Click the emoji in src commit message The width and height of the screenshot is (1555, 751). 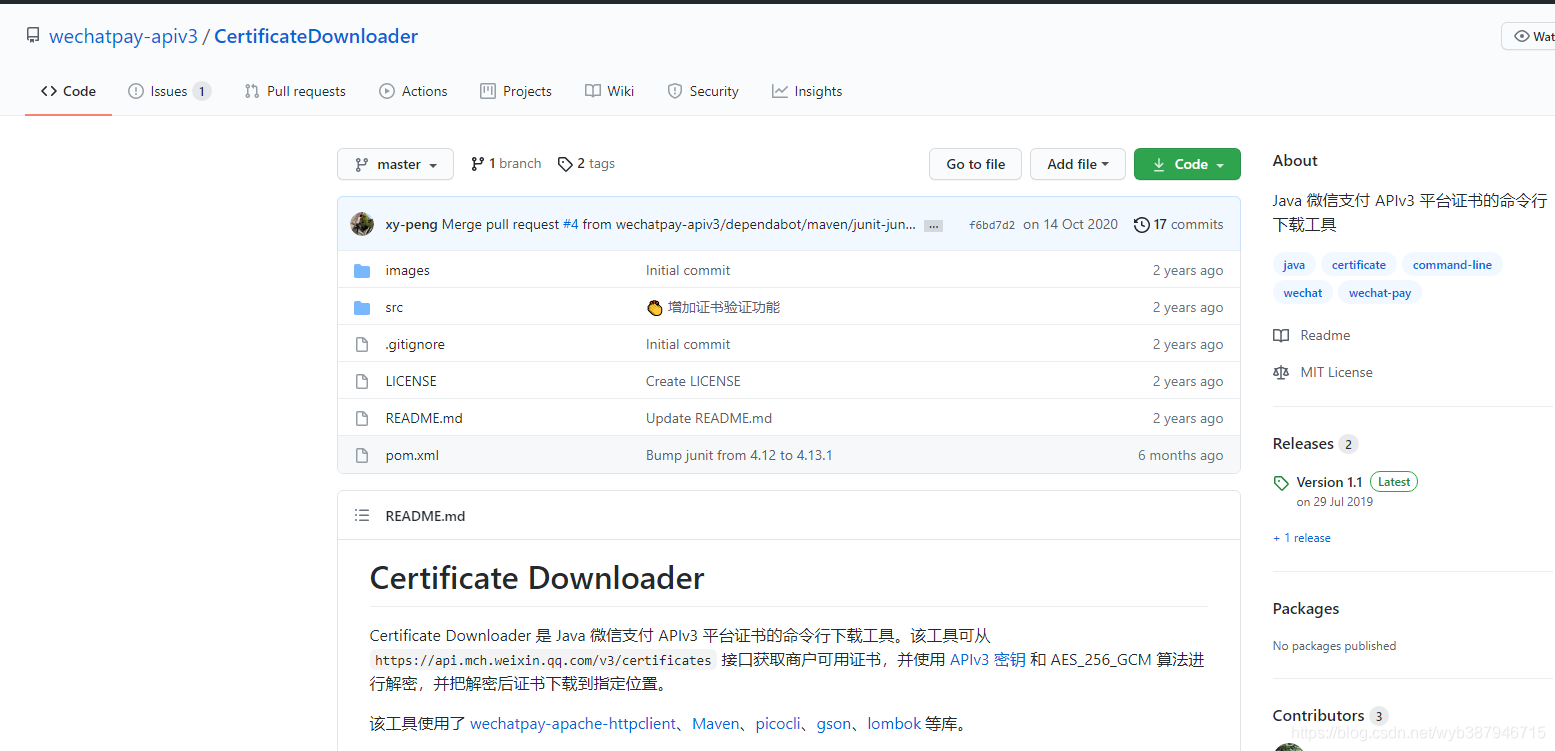coord(655,308)
